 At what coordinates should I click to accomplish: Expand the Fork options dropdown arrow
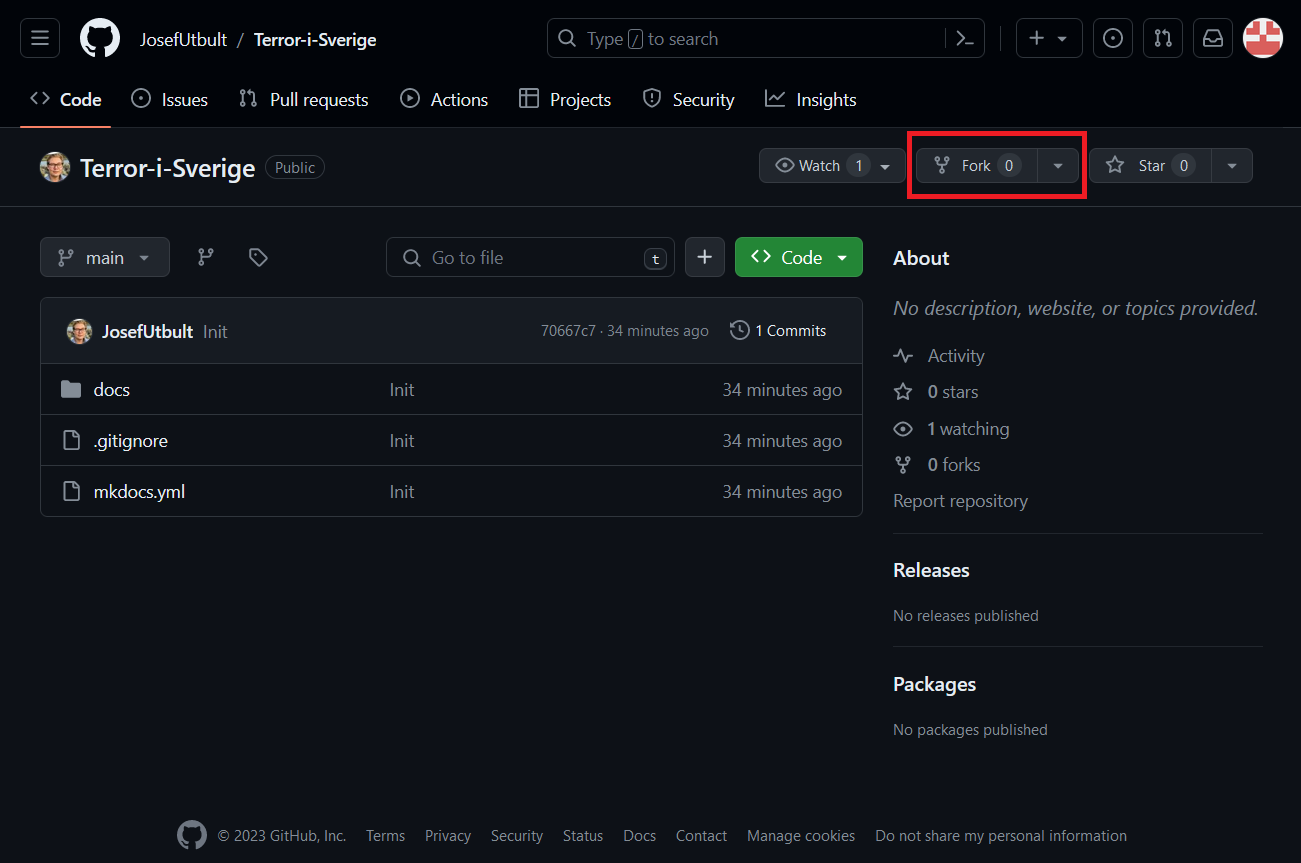(1058, 166)
